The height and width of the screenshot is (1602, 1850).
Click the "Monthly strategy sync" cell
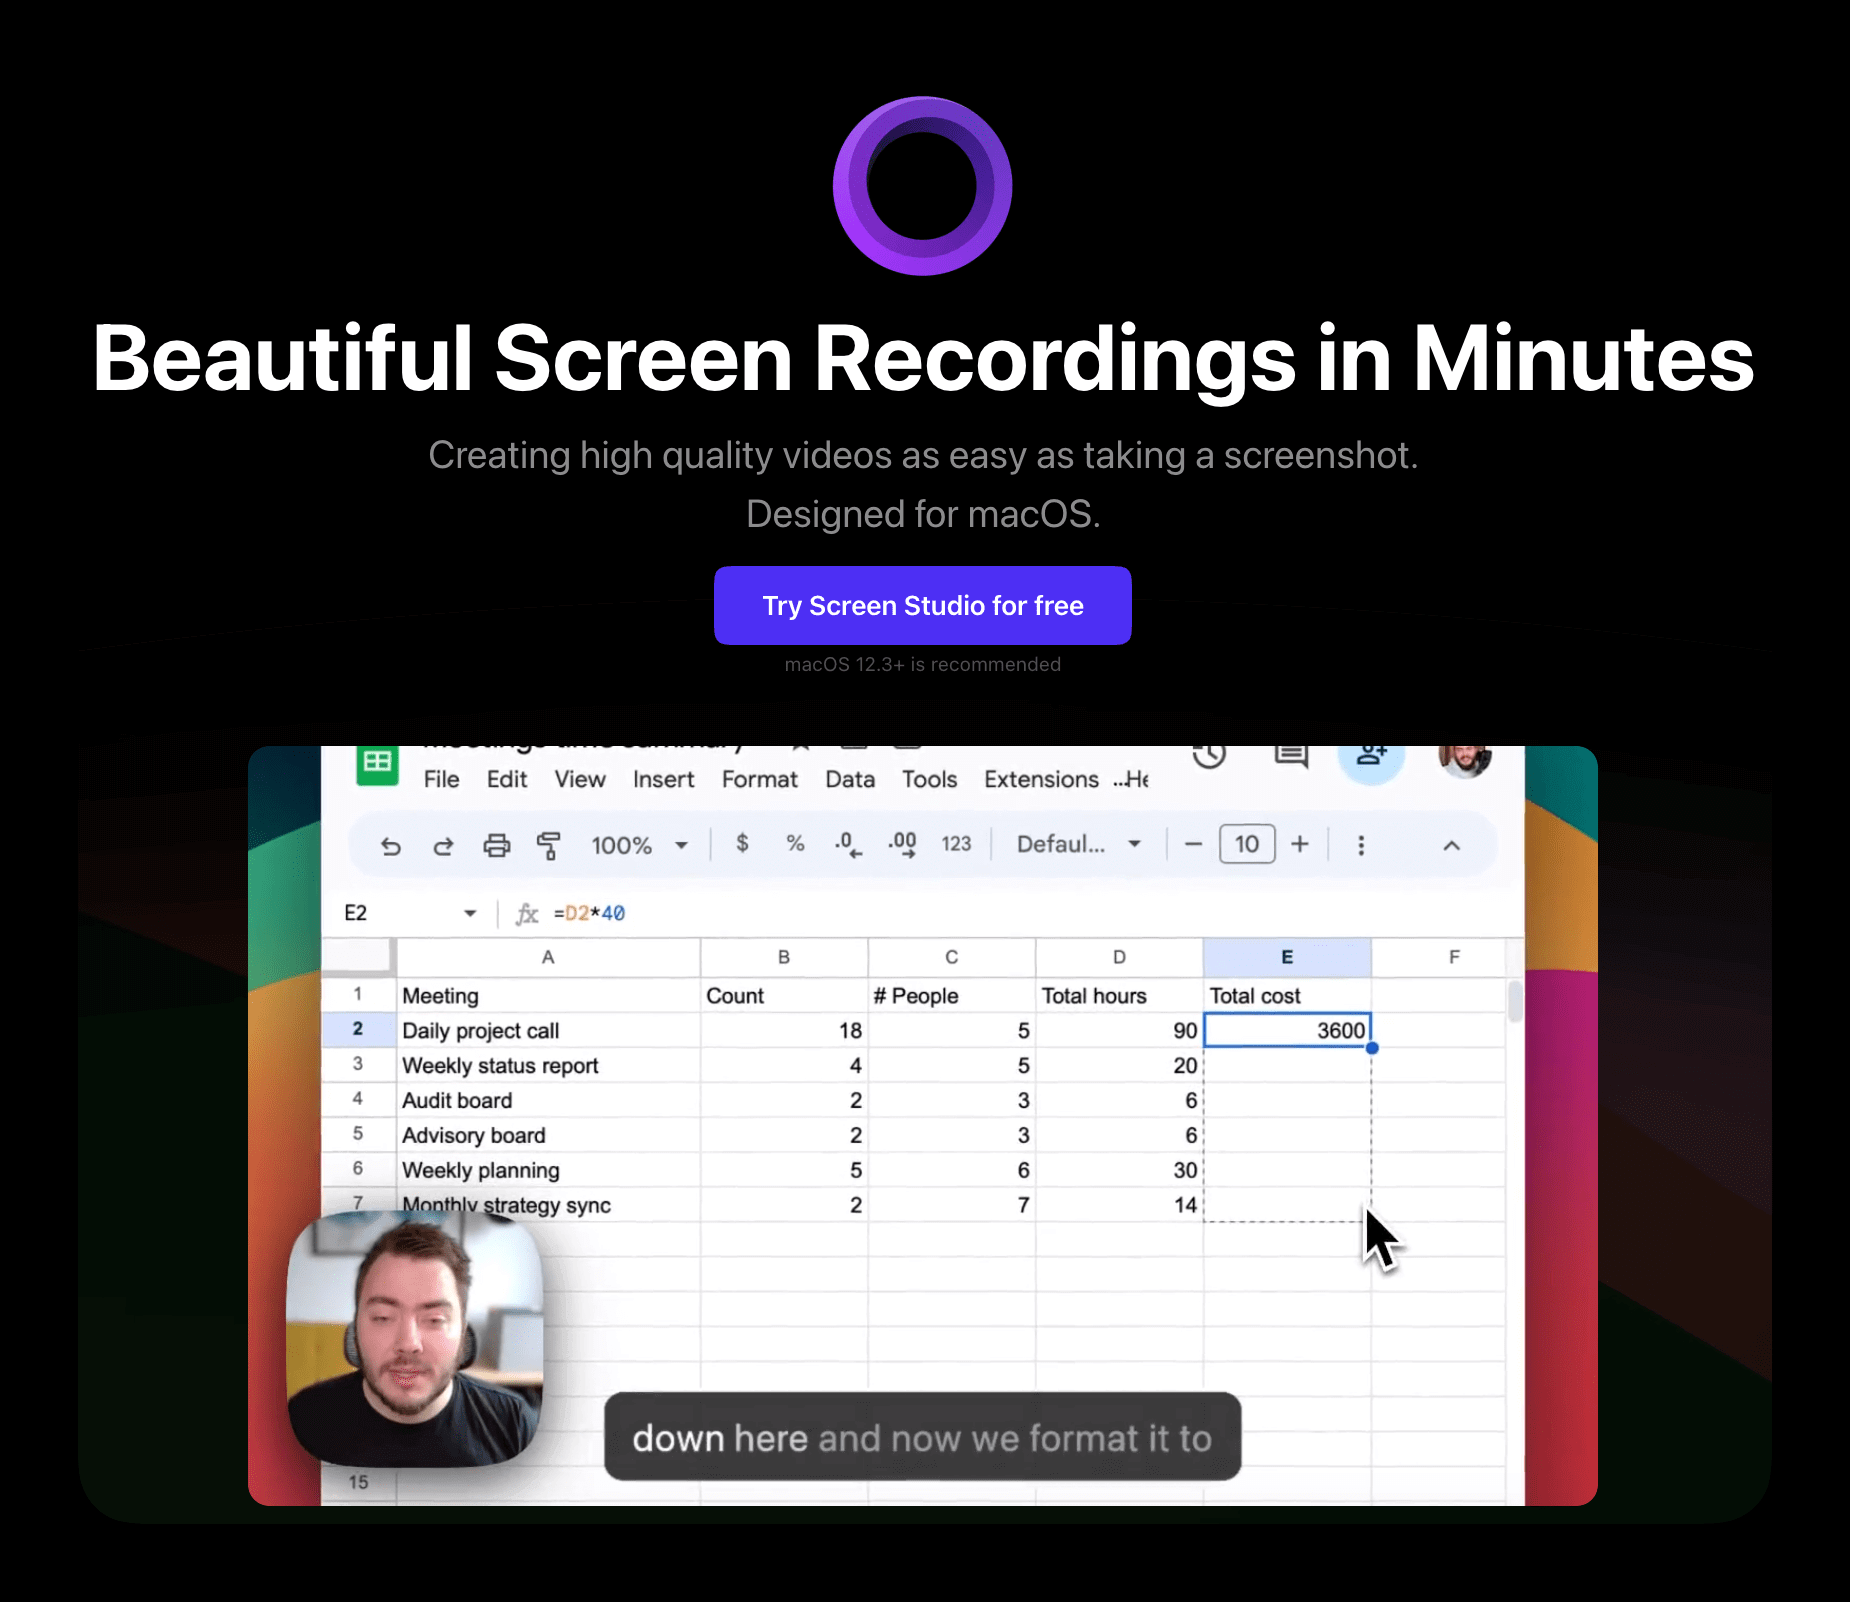pyautogui.click(x=548, y=1205)
